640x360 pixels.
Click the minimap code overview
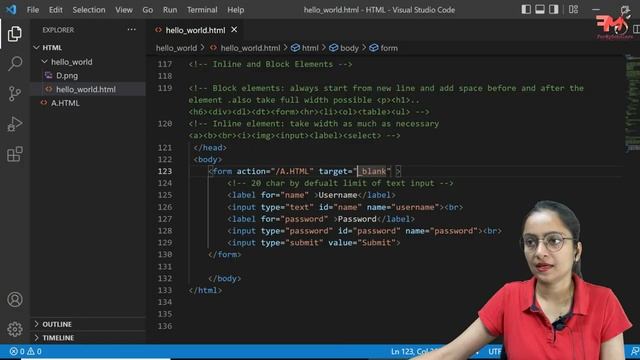pos(632,104)
